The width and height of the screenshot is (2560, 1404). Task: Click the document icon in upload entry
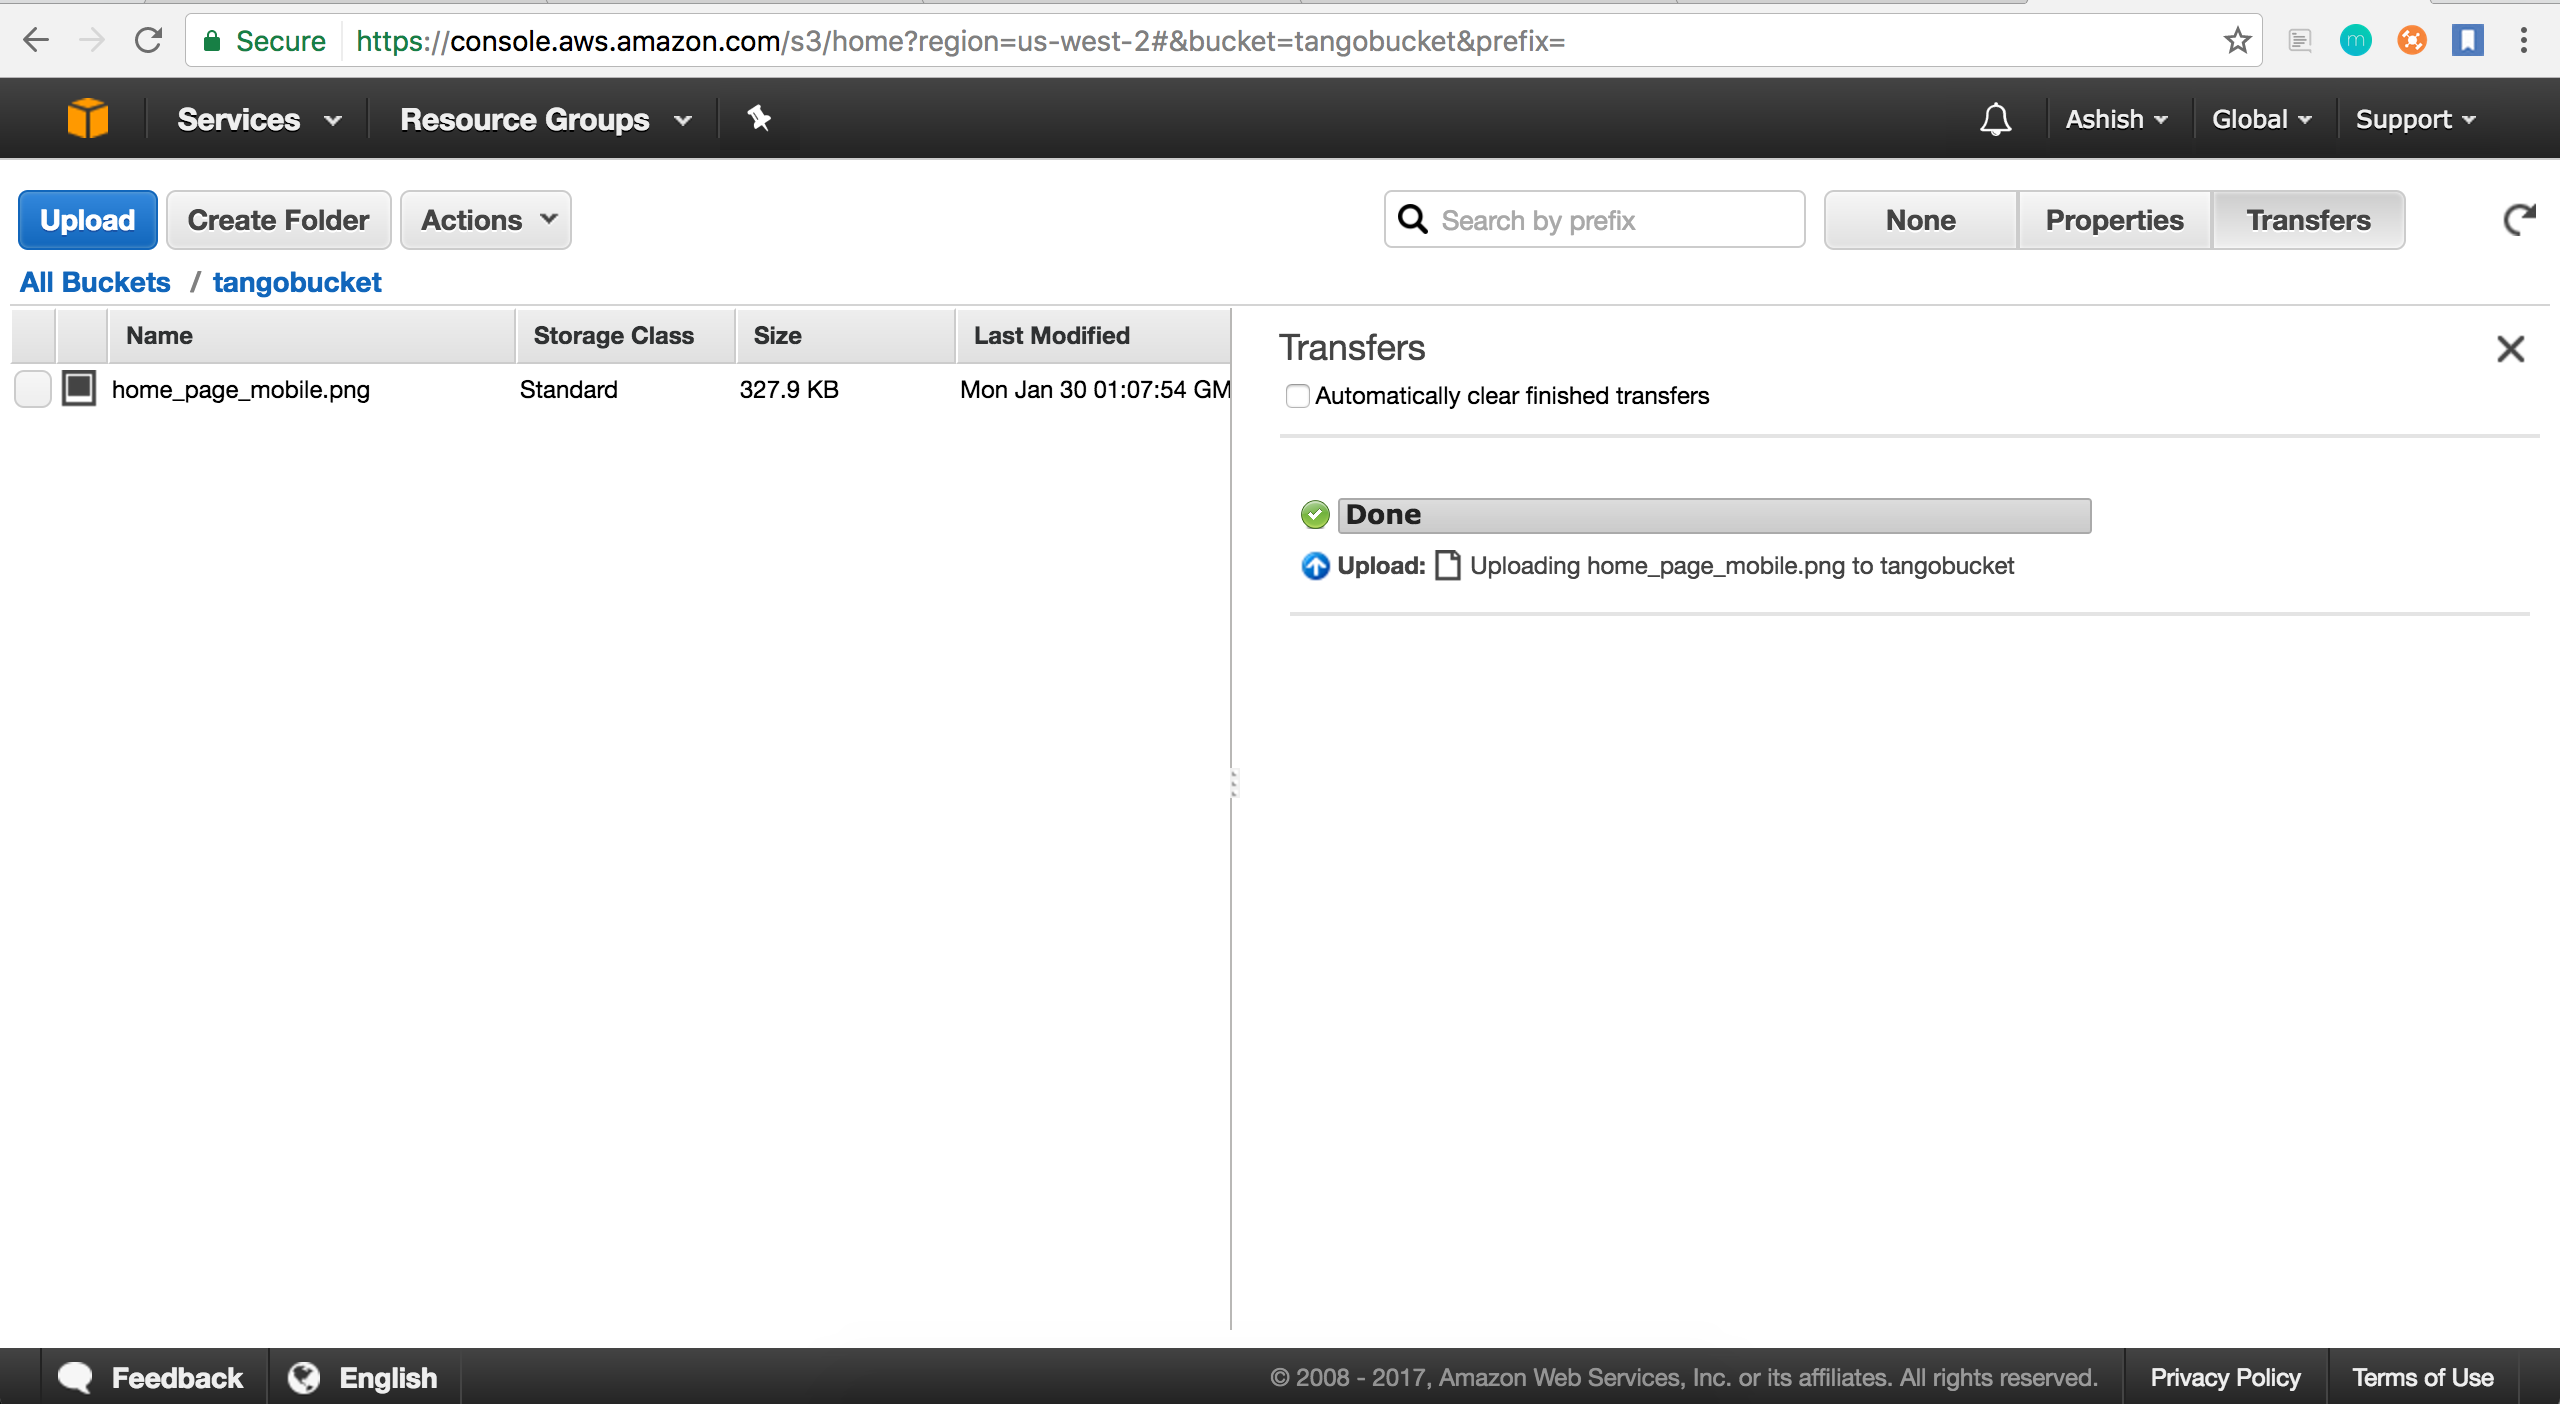tap(1447, 566)
